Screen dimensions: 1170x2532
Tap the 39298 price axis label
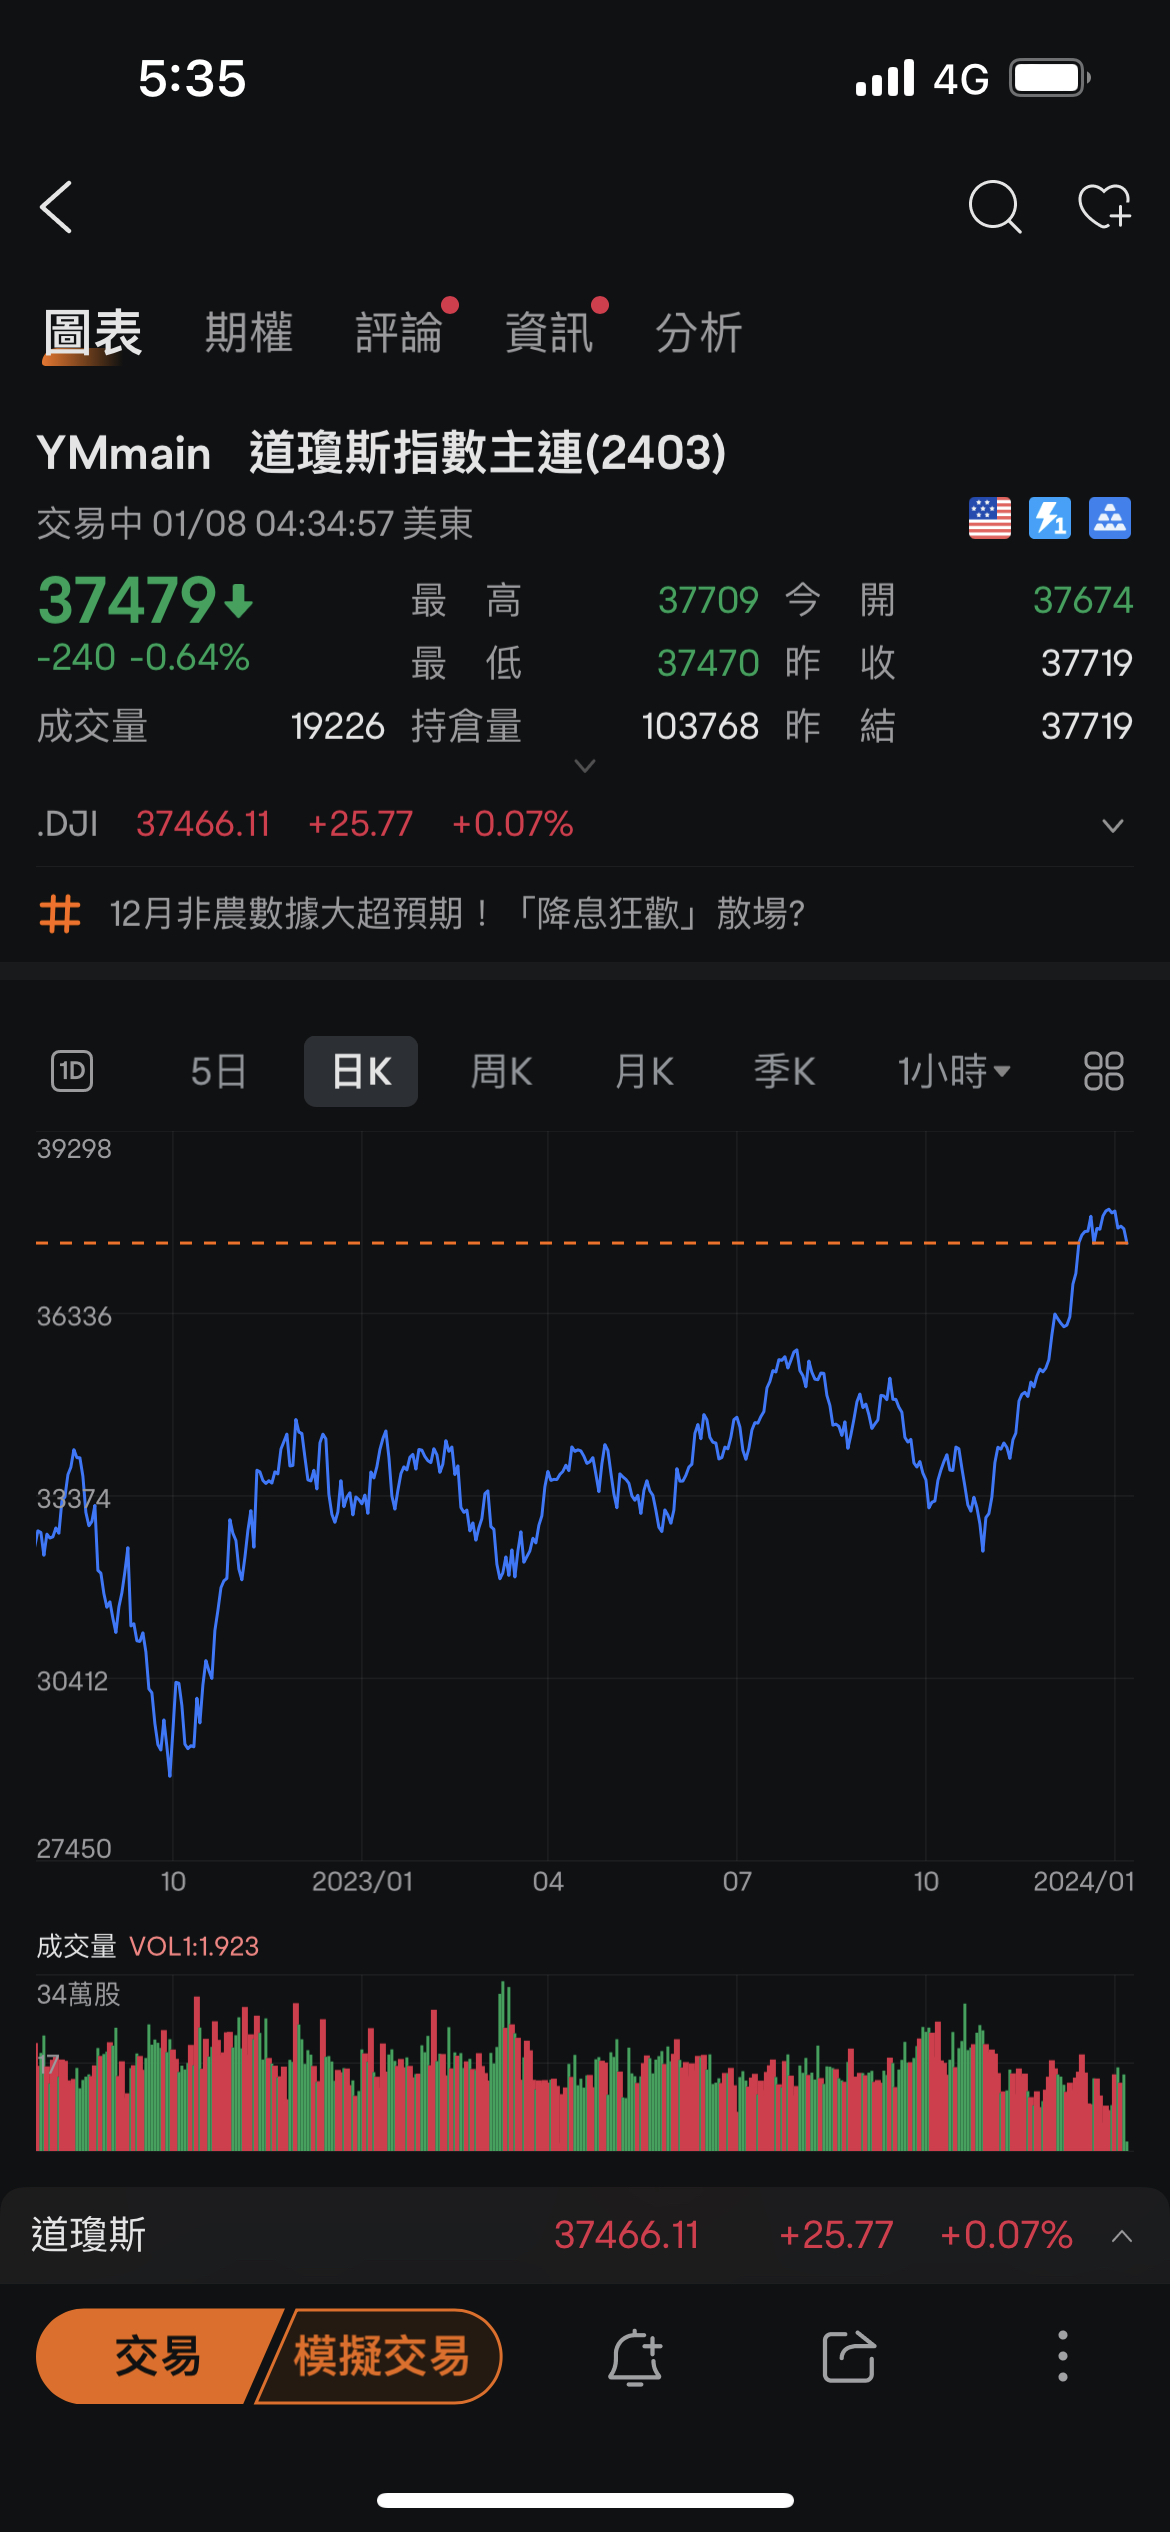[74, 1148]
